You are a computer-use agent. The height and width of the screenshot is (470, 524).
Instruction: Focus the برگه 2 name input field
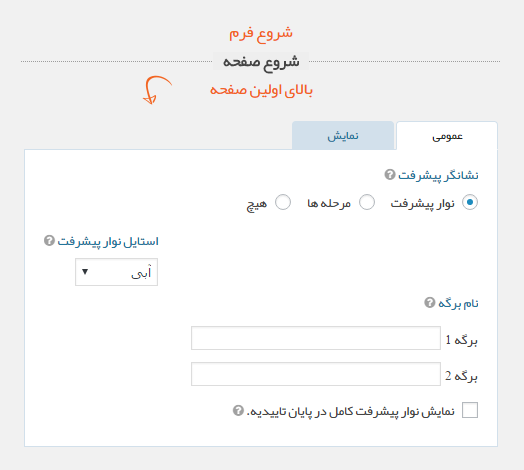pos(316,374)
